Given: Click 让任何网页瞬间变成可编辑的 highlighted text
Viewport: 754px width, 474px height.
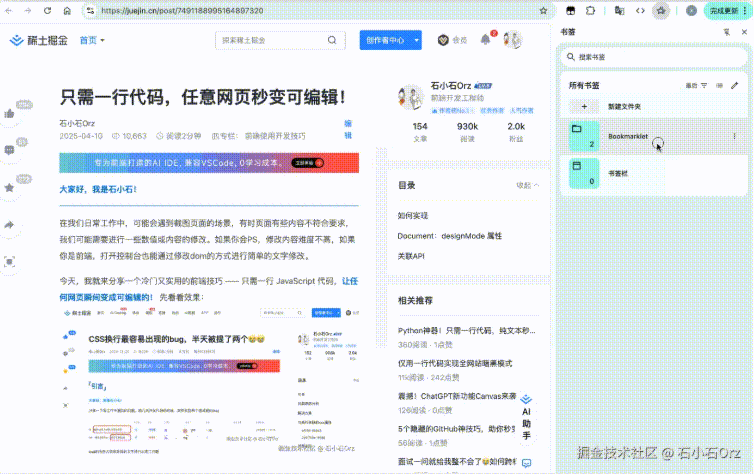Looking at the screenshot, I should pyautogui.click(x=208, y=289).
